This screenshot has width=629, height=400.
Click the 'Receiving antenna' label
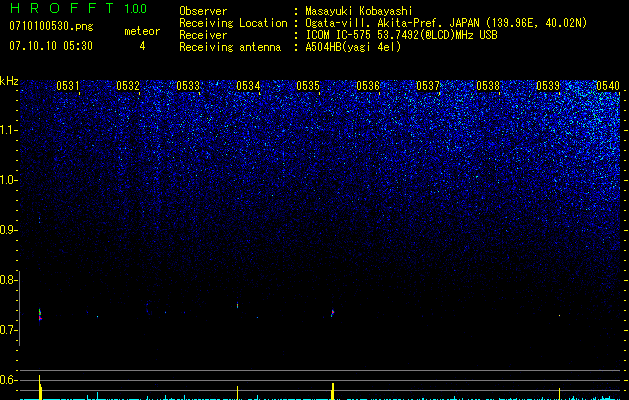[230, 47]
